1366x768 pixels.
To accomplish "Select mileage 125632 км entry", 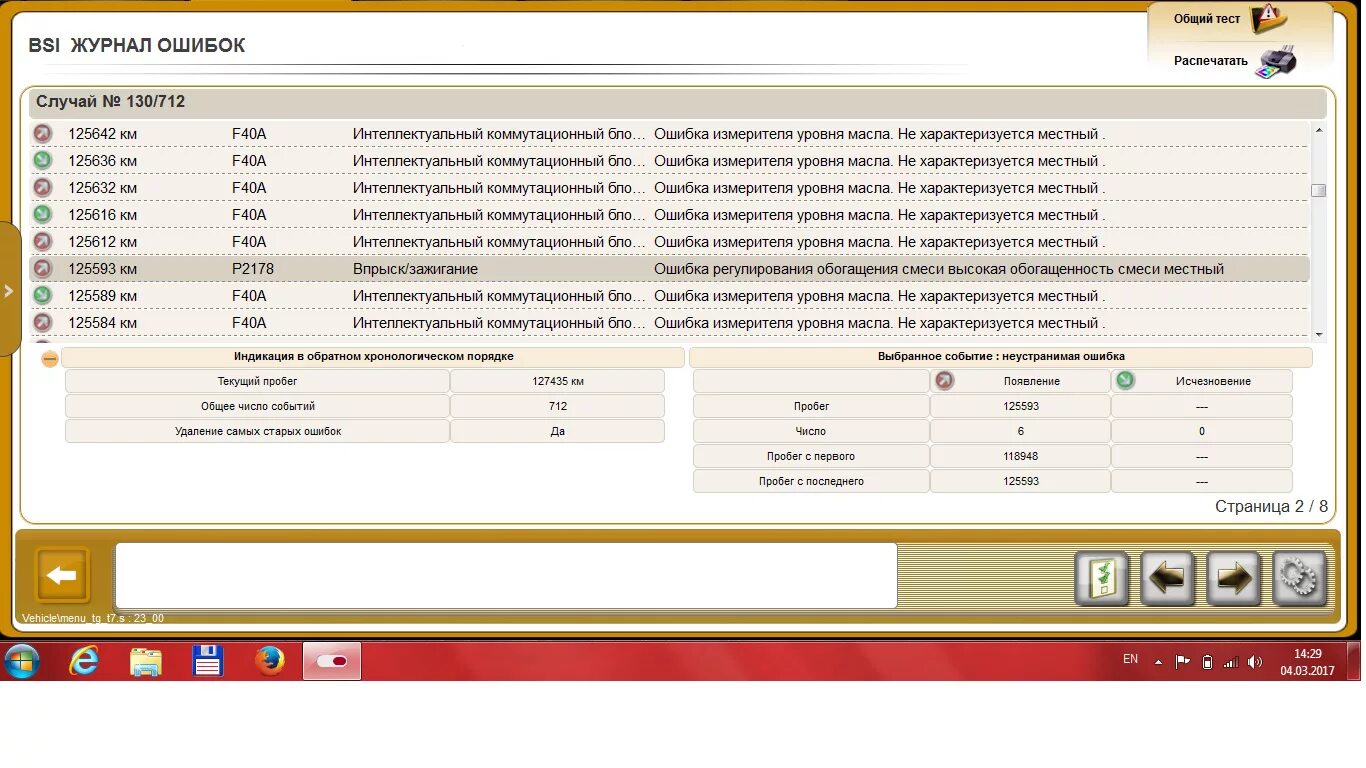I will tap(102, 187).
